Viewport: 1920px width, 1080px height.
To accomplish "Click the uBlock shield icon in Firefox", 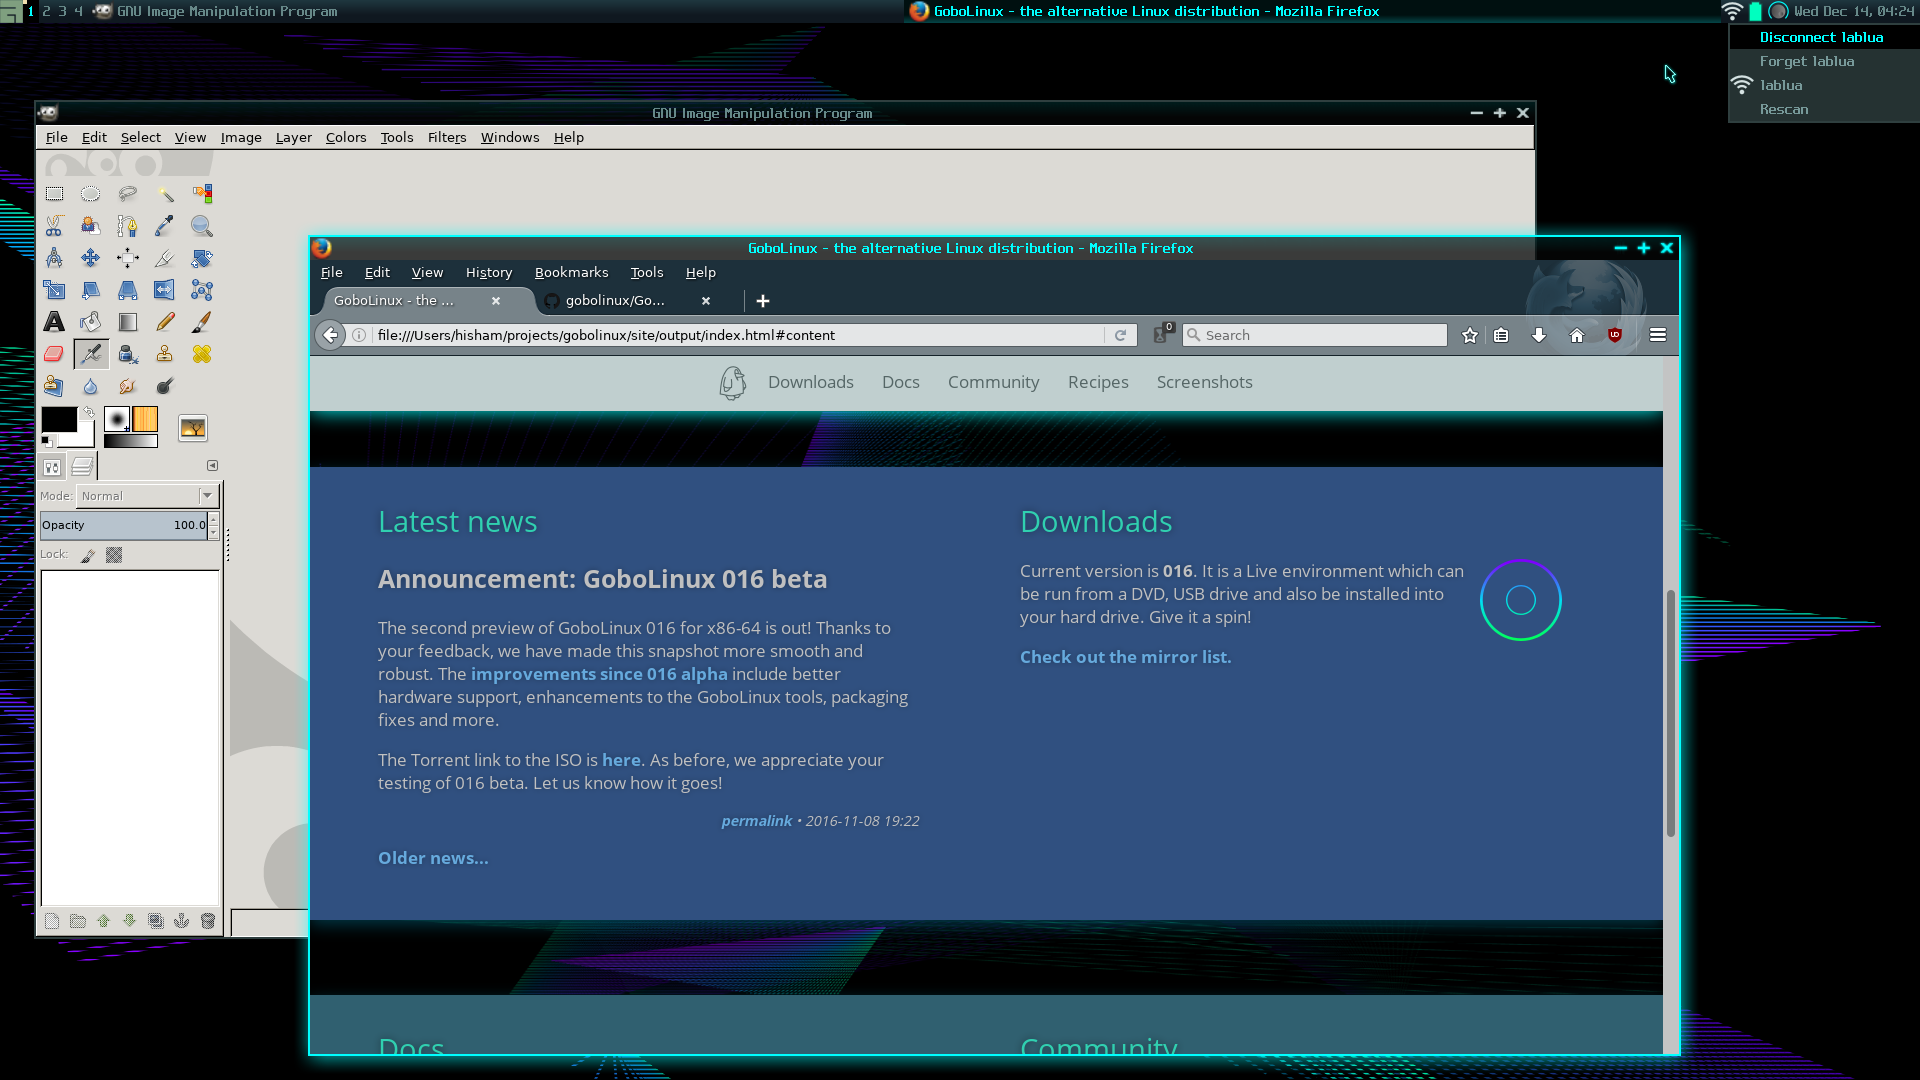I will 1614,335.
